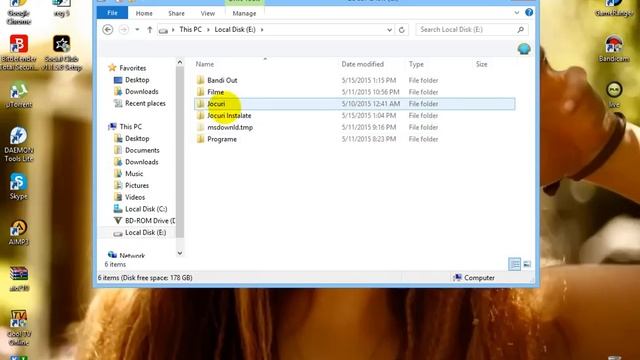The image size is (640, 360).
Task: Select Local Disk (C:) in navigation pane
Action: pyautogui.click(x=146, y=209)
